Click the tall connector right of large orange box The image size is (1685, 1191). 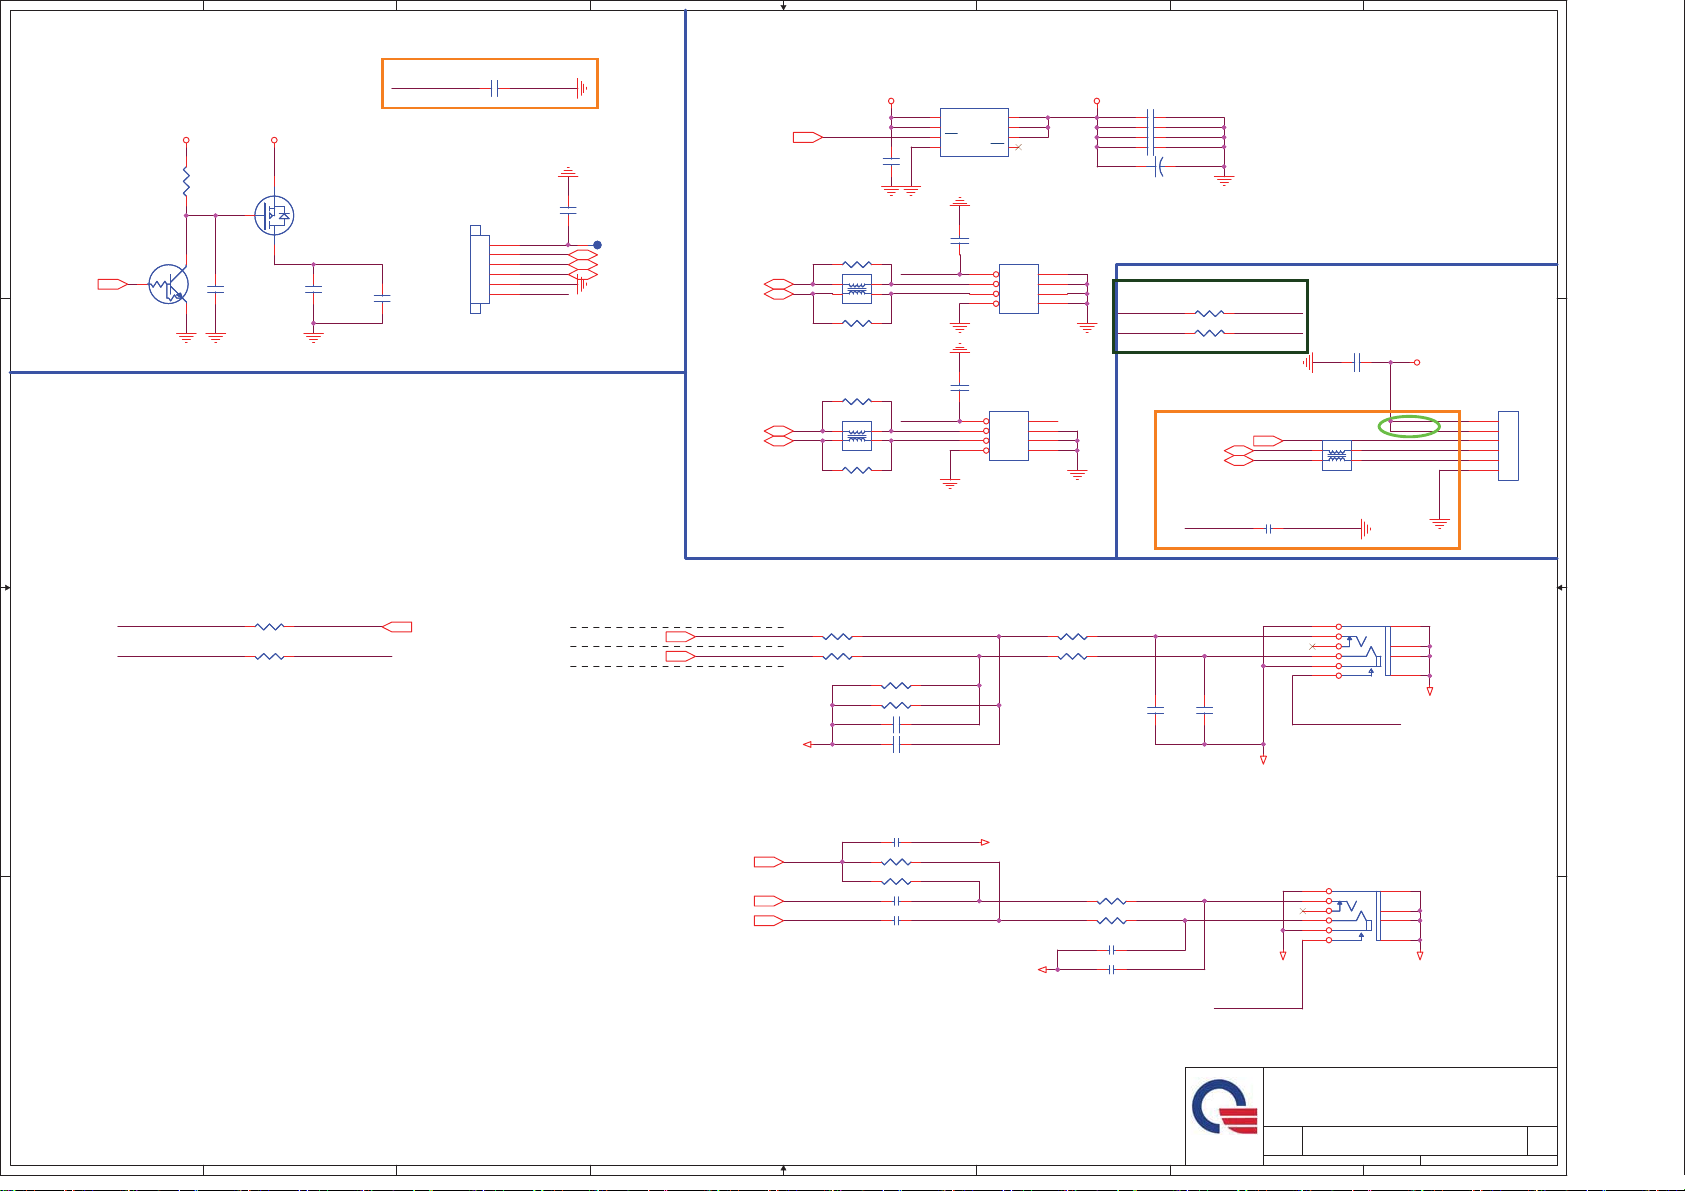tap(1508, 446)
